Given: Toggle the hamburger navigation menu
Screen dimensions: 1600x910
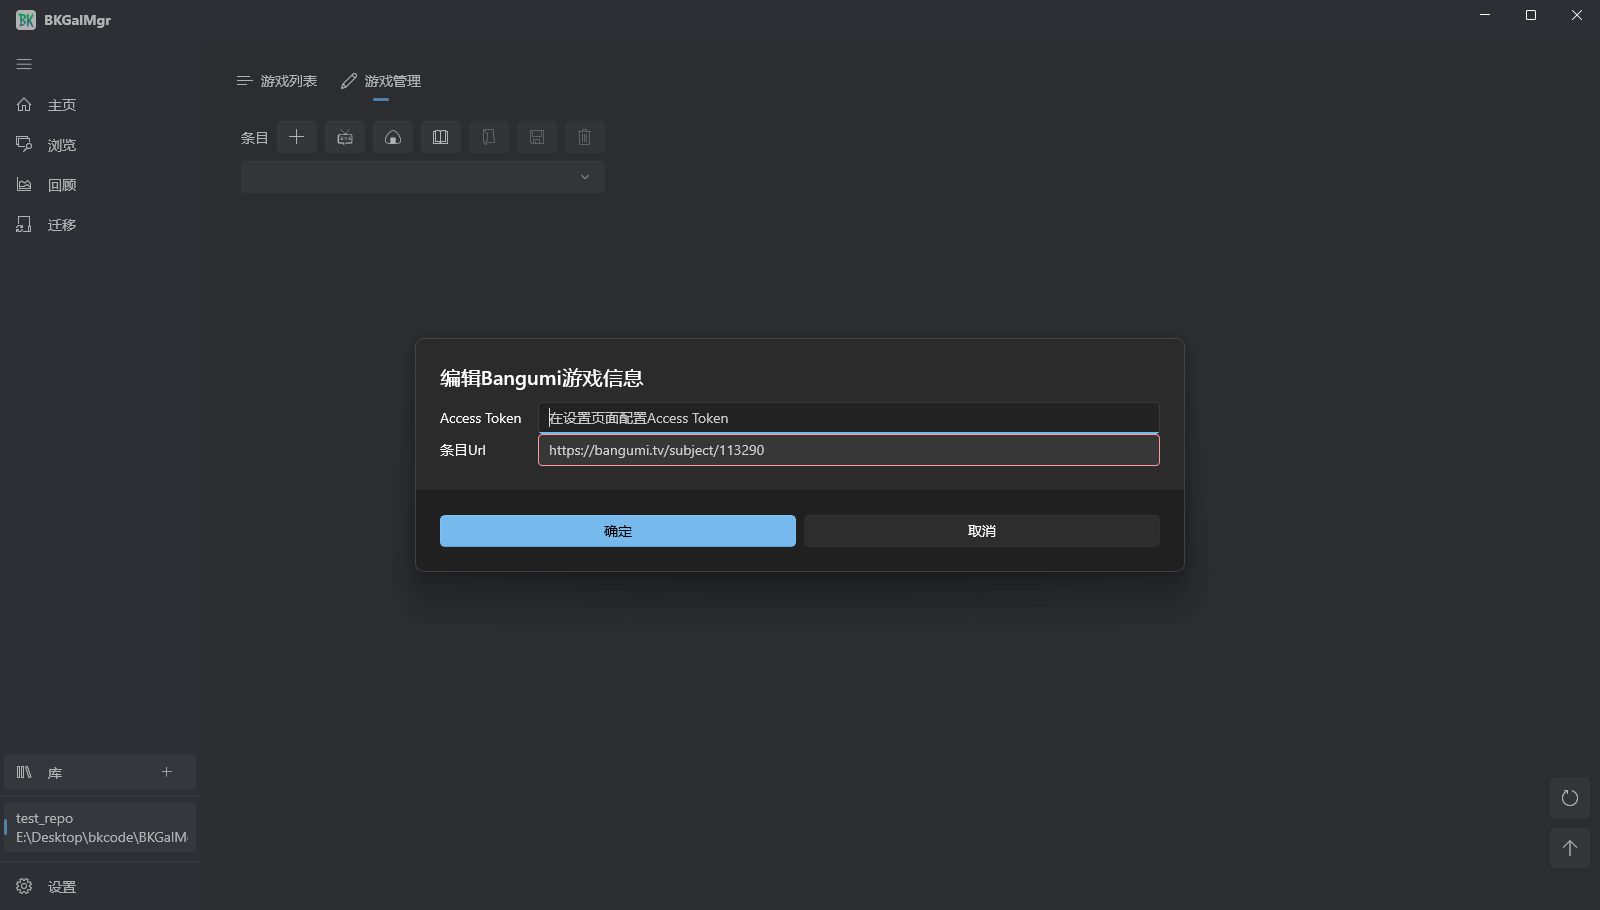Looking at the screenshot, I should click(24, 64).
